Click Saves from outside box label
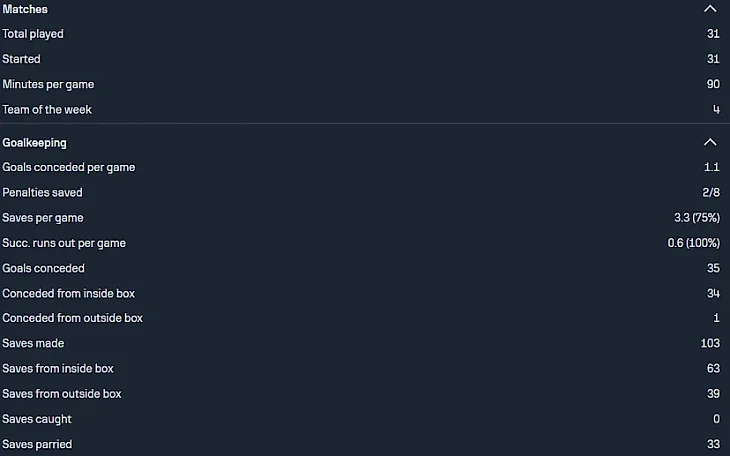The width and height of the screenshot is (730, 456). [62, 394]
